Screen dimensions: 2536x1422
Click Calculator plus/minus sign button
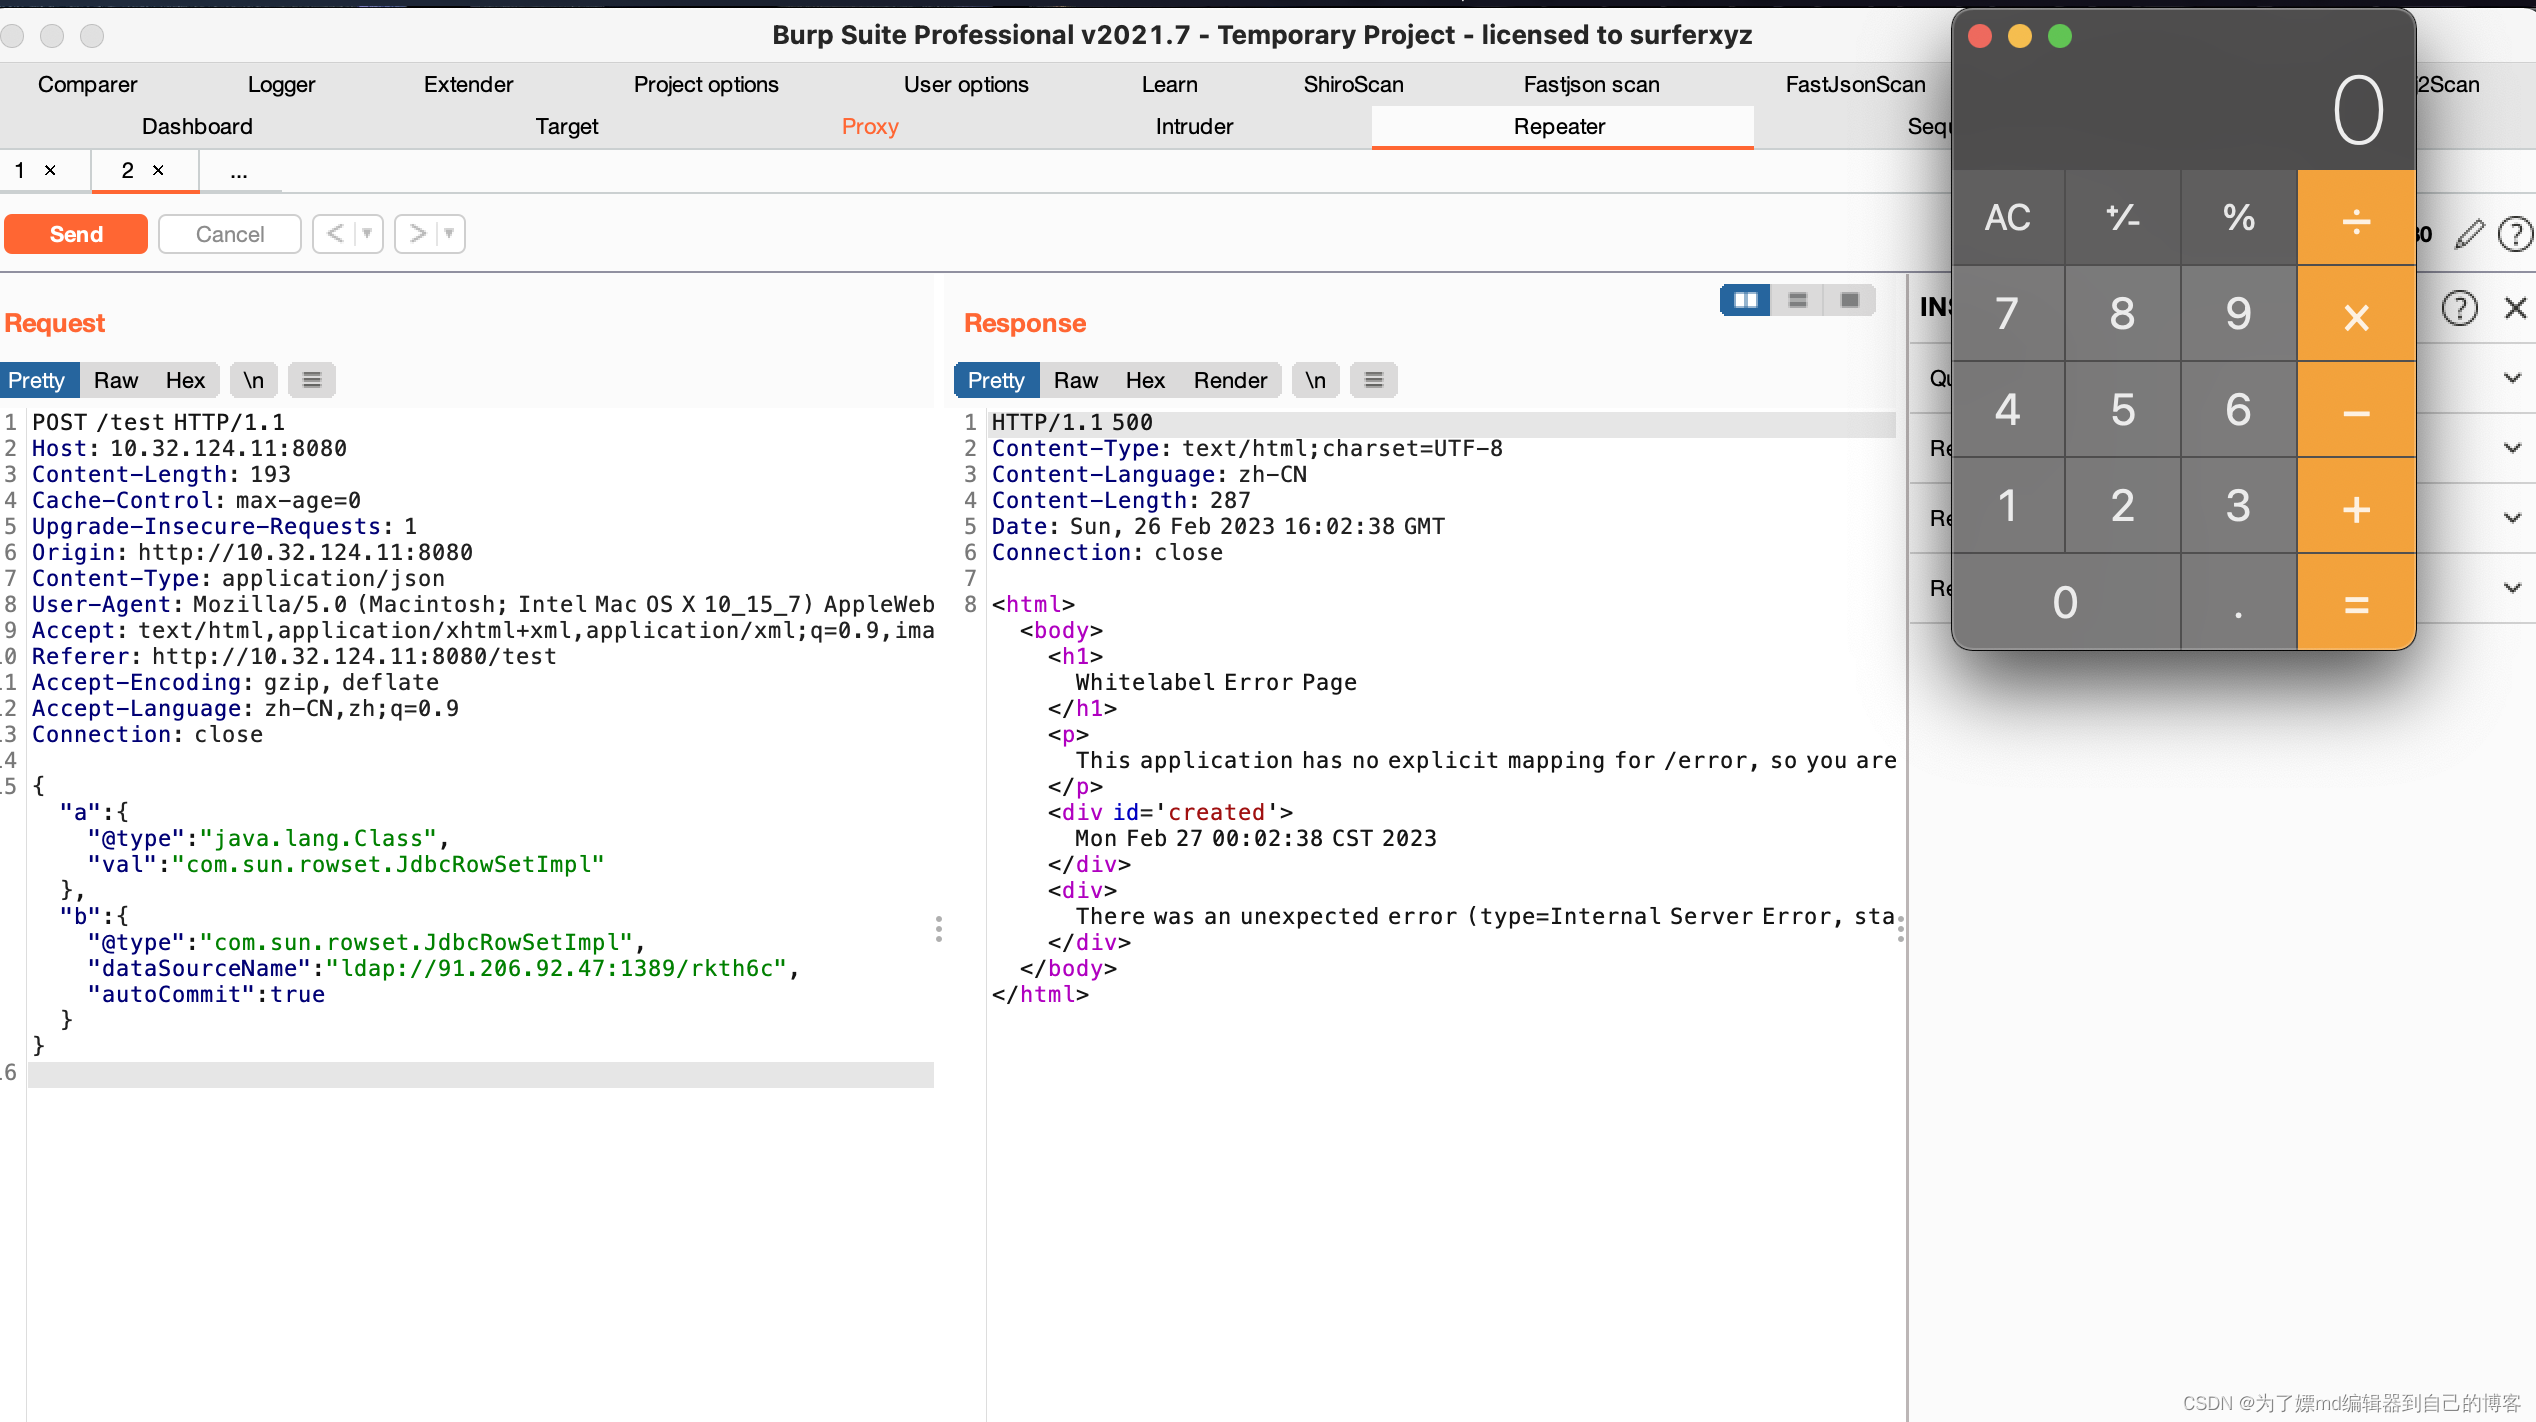pyautogui.click(x=2123, y=217)
